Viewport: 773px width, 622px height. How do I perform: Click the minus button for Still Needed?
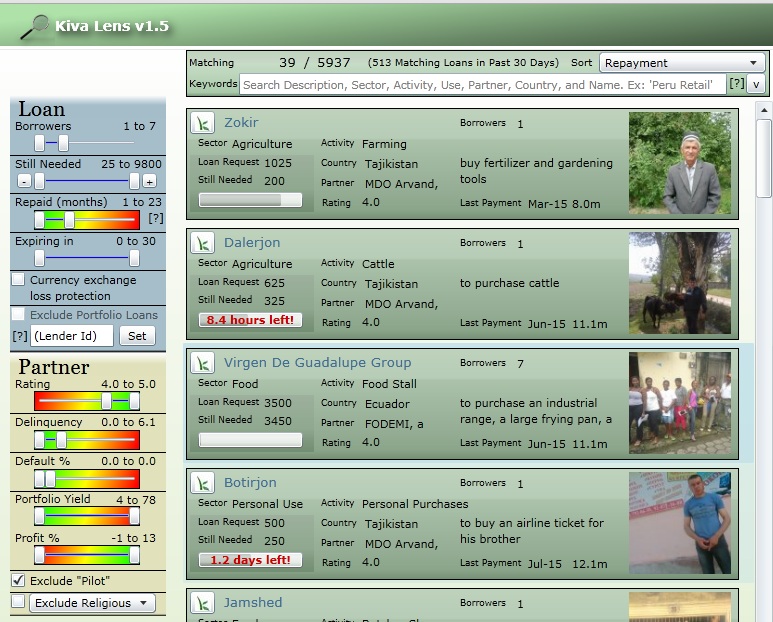[24, 181]
